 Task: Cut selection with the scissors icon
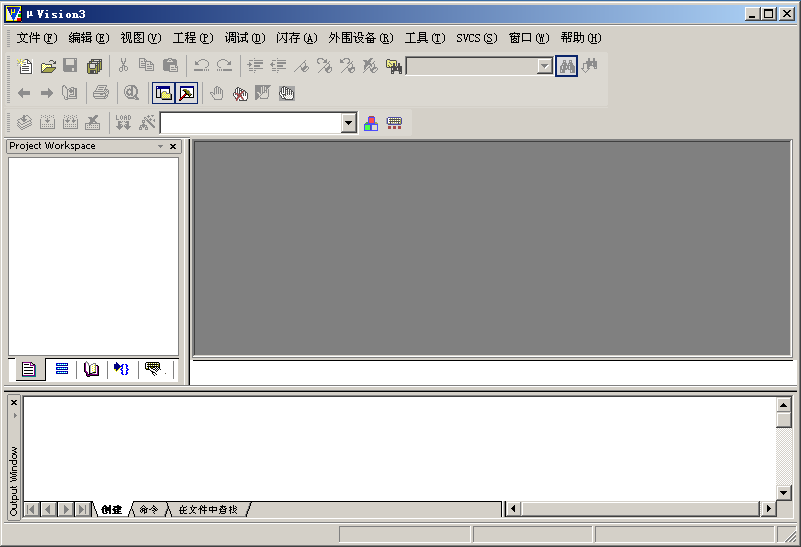(x=123, y=65)
